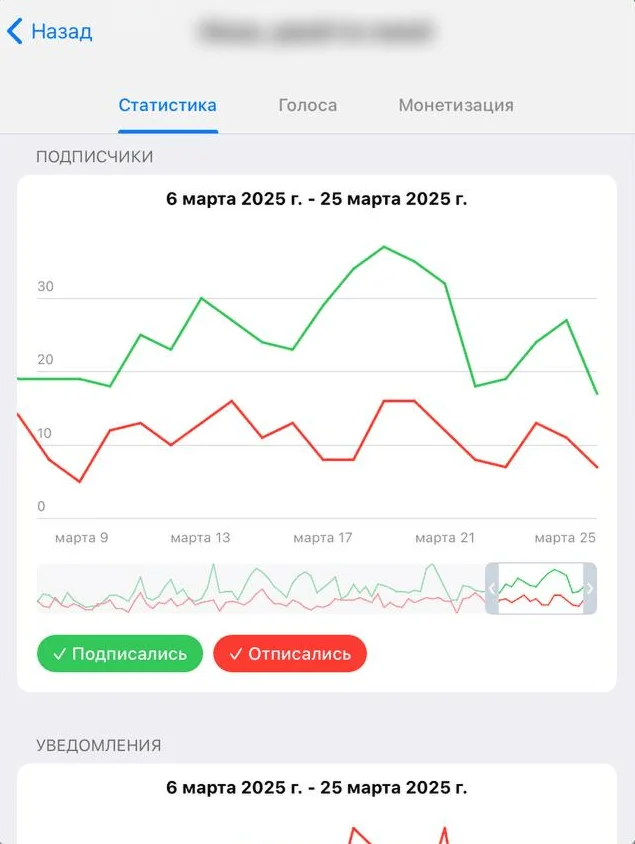Screen dimensions: 635x844
Task: Go back via the Назад link
Action: [x=61, y=32]
